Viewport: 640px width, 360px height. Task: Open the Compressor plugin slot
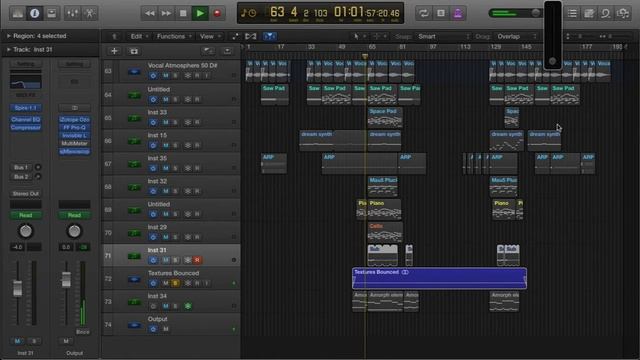tap(26, 127)
